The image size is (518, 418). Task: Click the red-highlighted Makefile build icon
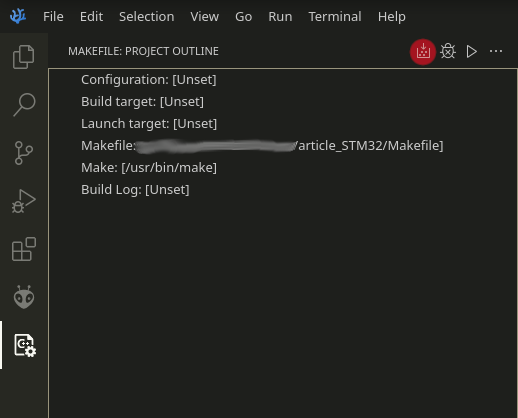[423, 52]
